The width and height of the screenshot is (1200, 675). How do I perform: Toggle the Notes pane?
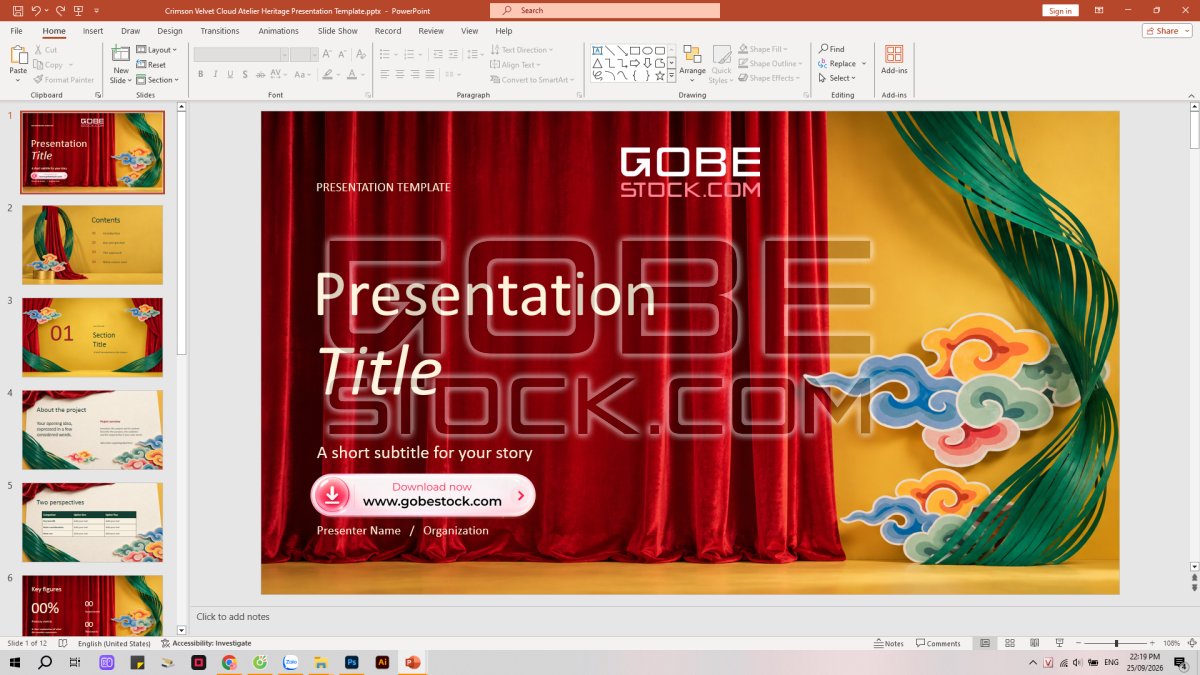[888, 643]
